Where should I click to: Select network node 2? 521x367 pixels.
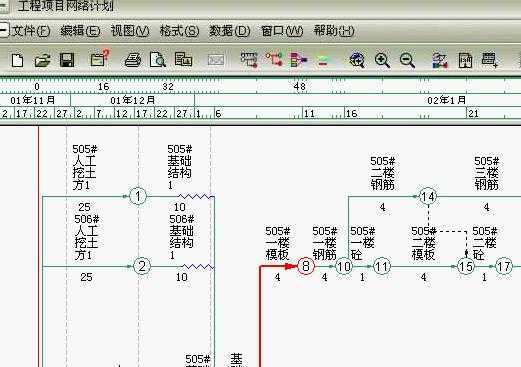pos(142,266)
